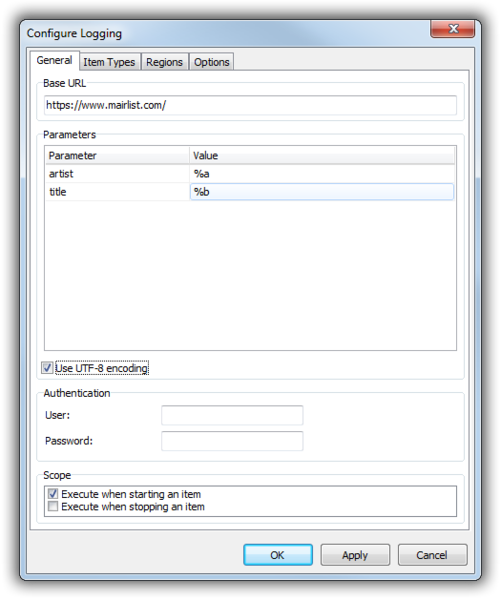Click the Base URL input field
This screenshot has width=501, height=600.
pyautogui.click(x=250, y=105)
